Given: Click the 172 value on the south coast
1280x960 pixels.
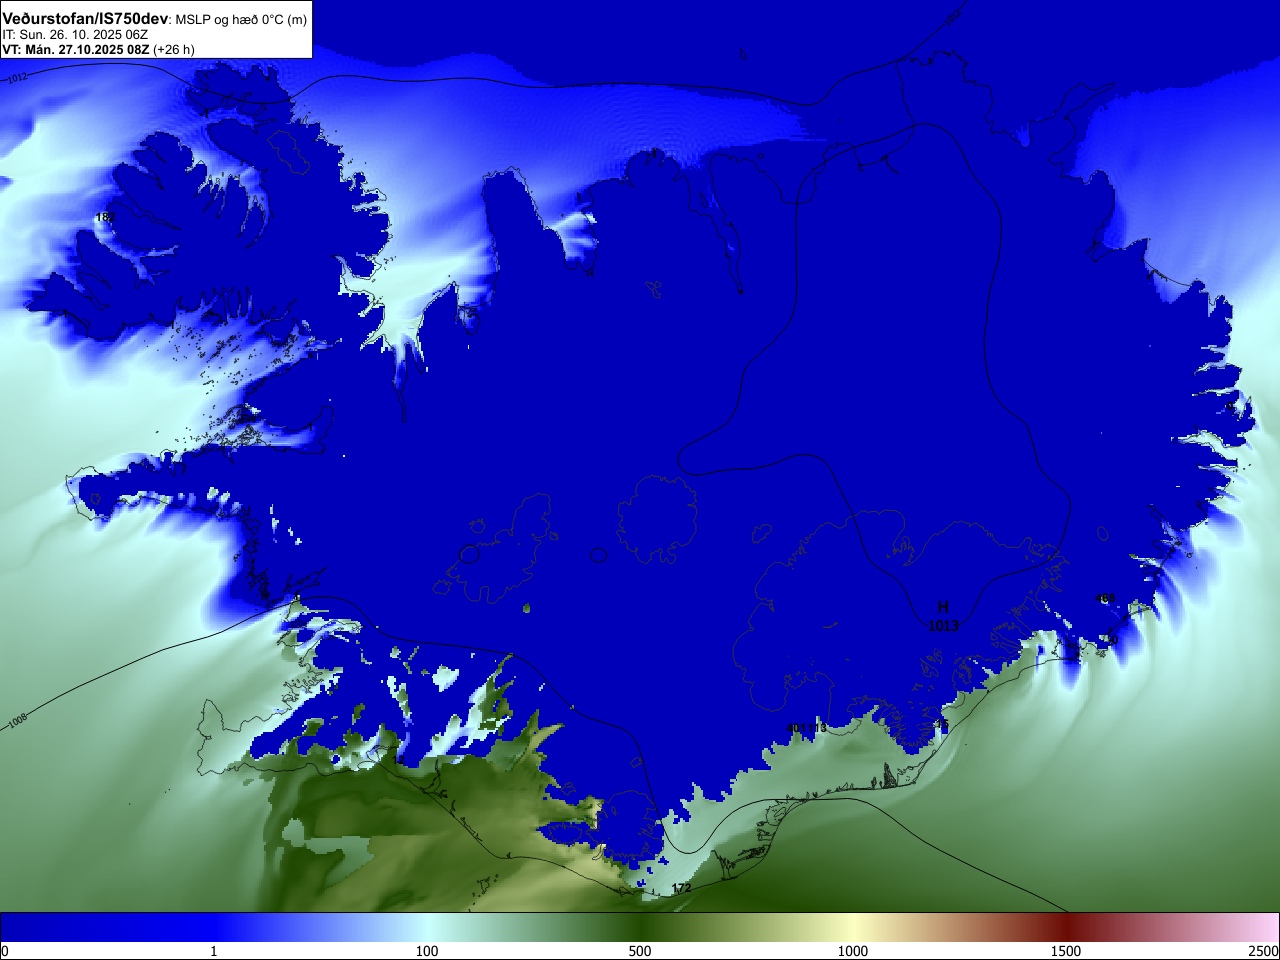Looking at the screenshot, I should click(x=681, y=888).
